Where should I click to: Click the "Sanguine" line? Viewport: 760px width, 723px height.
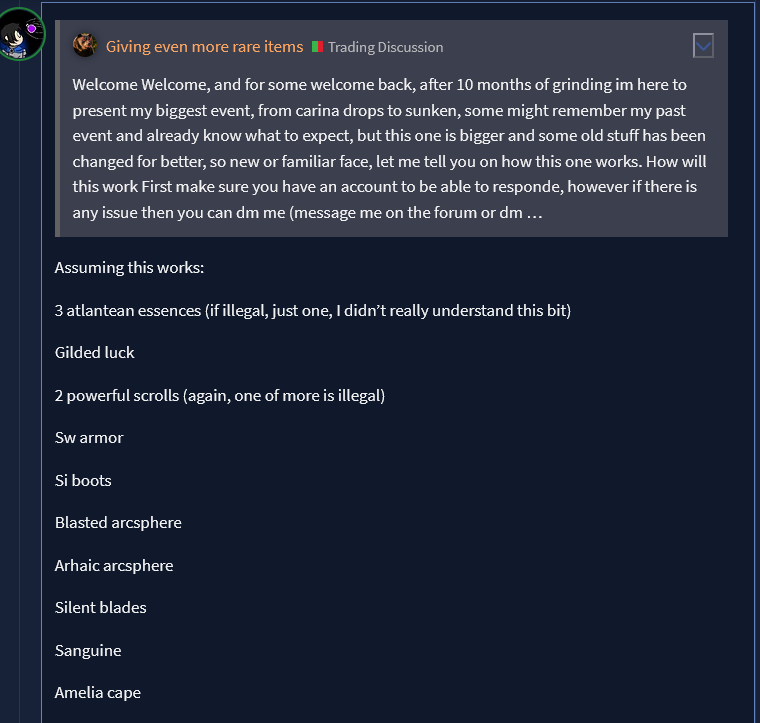[88, 650]
